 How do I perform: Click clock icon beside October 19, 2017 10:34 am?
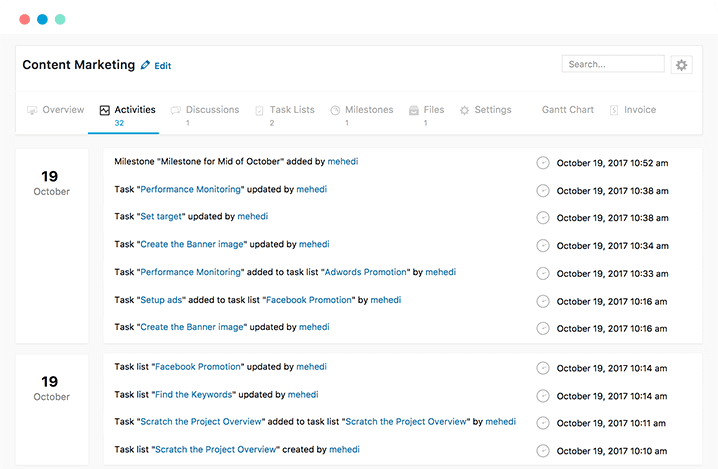[x=543, y=245]
